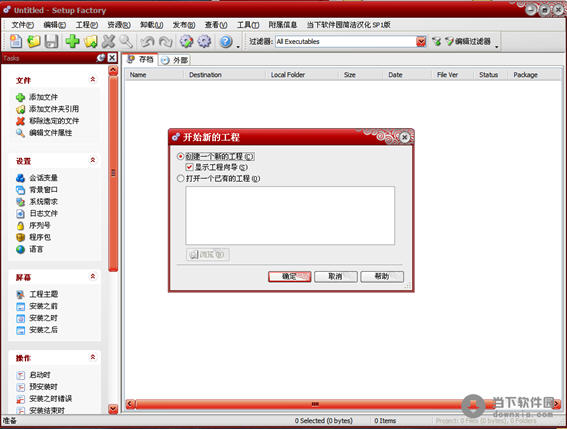The width and height of the screenshot is (567, 429).
Task: Collapse the 设置 task section
Action: point(93,160)
